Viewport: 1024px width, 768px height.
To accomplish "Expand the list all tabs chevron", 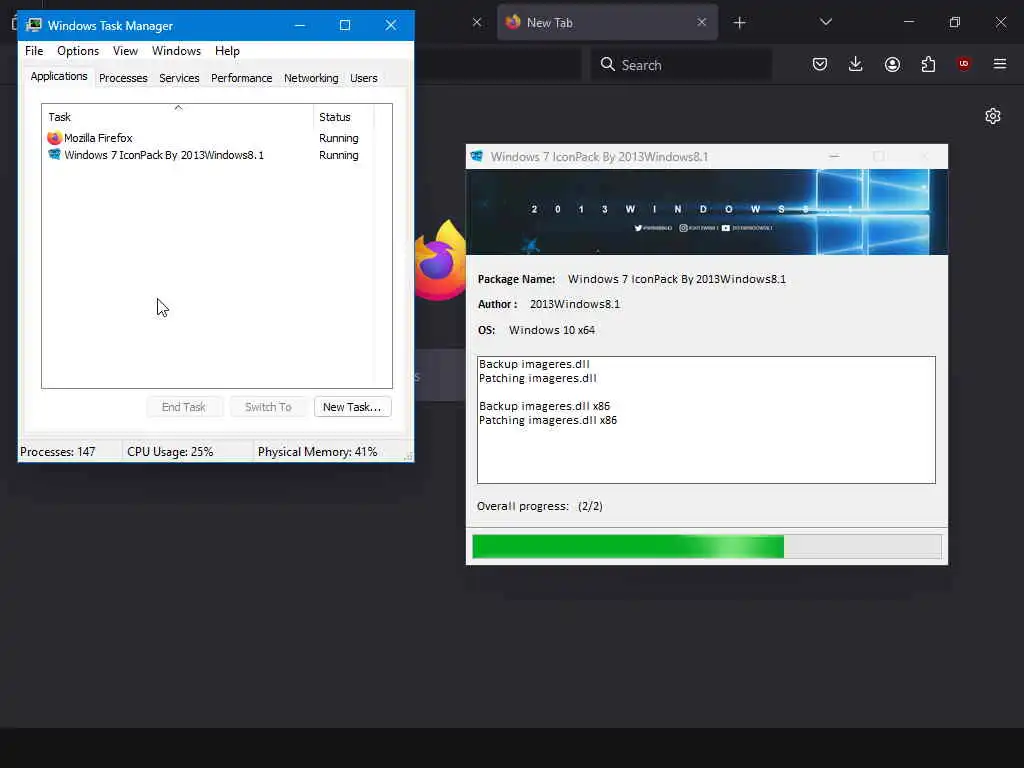I will (x=825, y=22).
